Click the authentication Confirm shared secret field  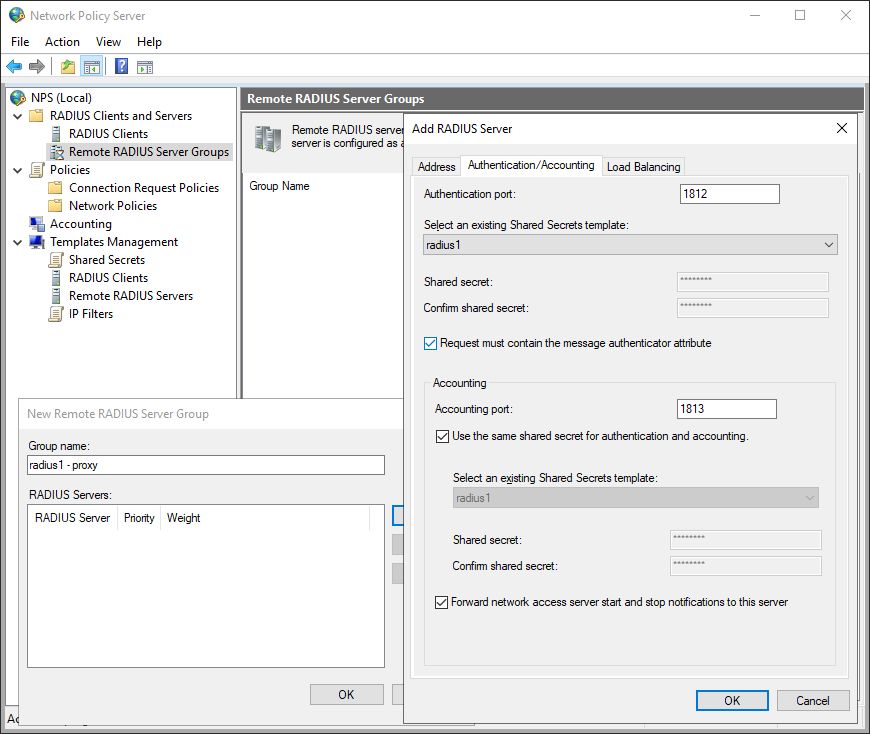pos(752,308)
